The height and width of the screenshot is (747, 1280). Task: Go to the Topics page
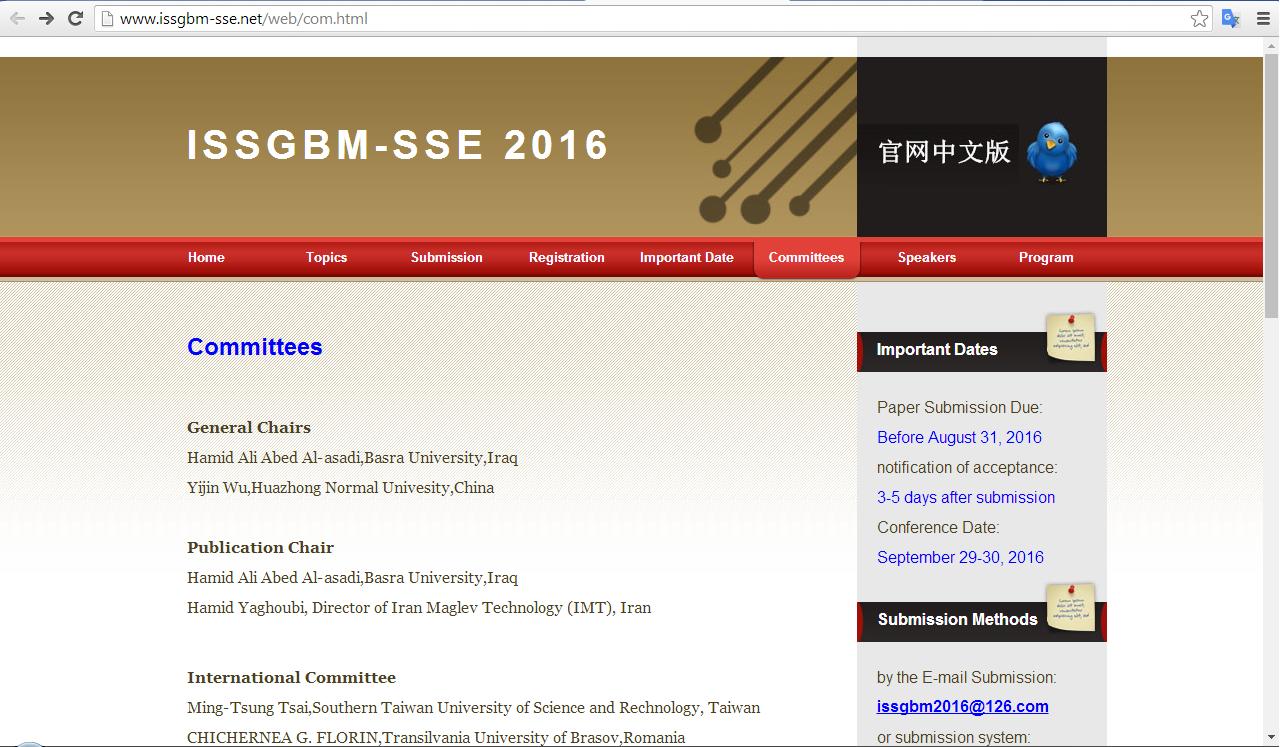click(326, 257)
